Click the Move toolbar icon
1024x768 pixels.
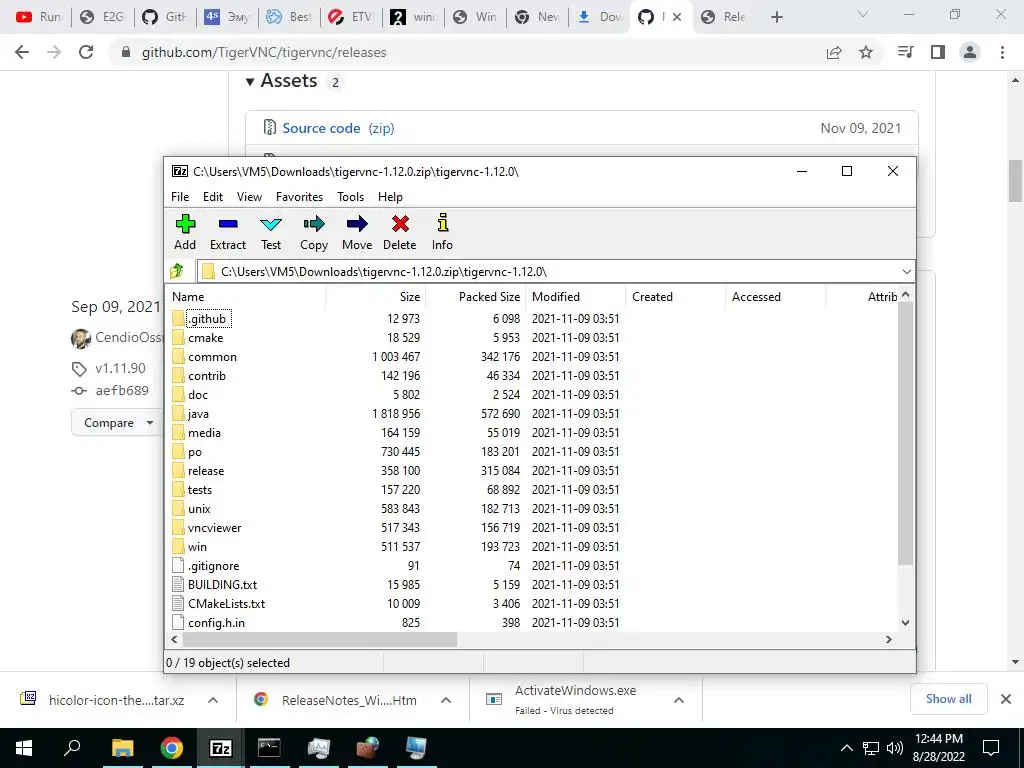pos(357,232)
